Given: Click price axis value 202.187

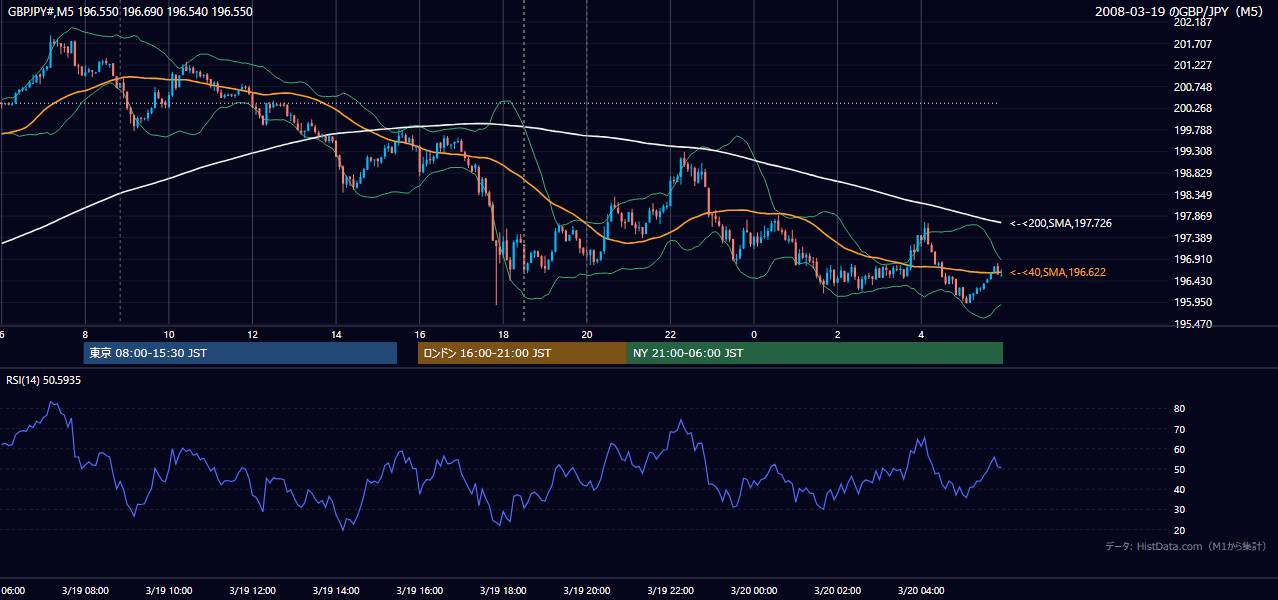Looking at the screenshot, I should pos(1192,23).
